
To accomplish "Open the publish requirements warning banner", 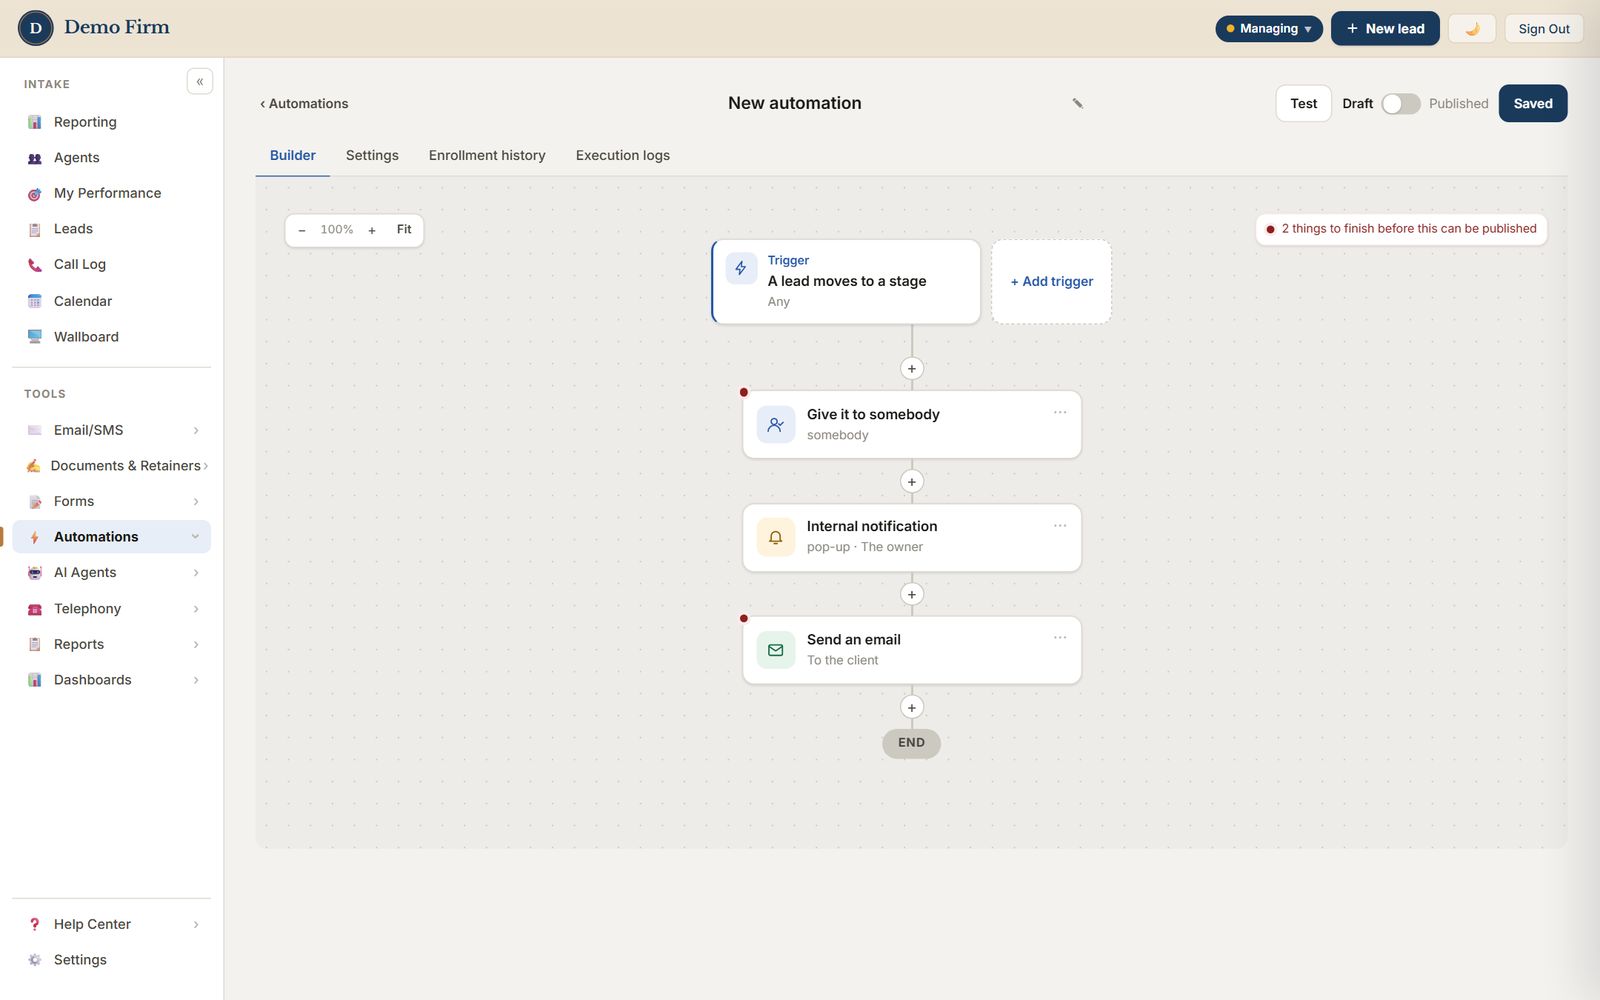I will click(x=1401, y=229).
